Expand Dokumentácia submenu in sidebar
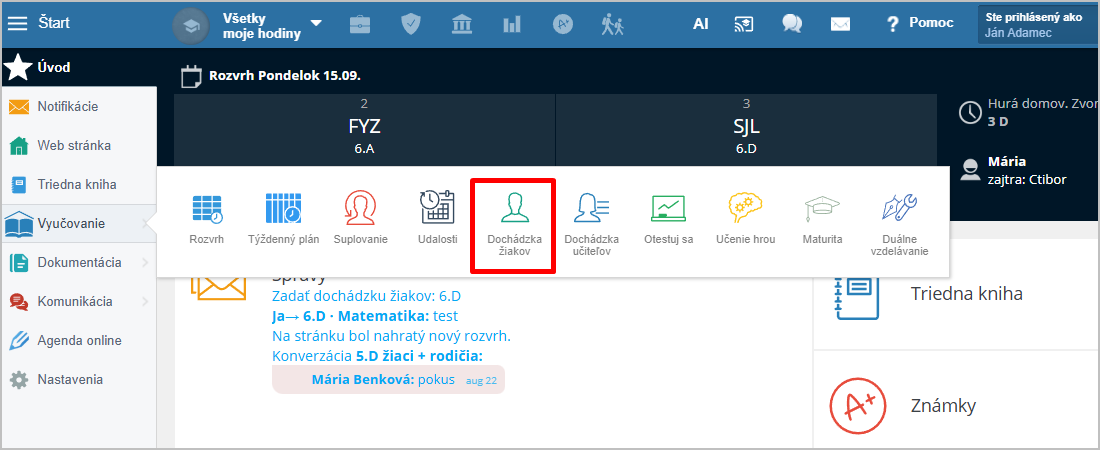The width and height of the screenshot is (1100, 450). (79, 263)
